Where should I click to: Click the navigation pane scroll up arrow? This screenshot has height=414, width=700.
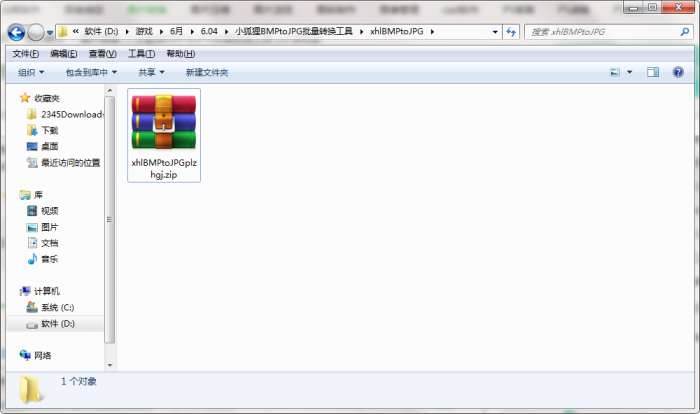coord(109,91)
